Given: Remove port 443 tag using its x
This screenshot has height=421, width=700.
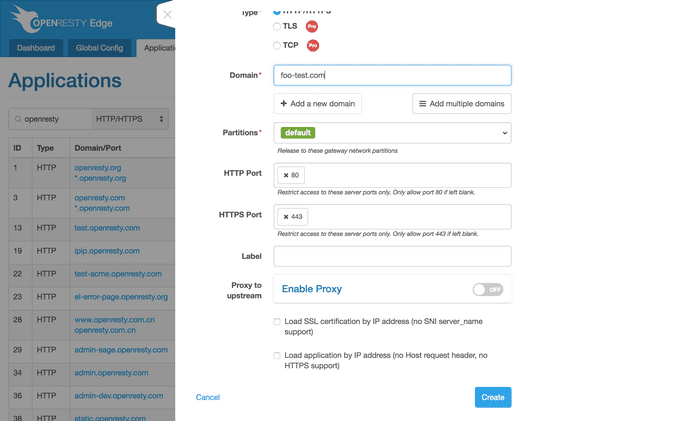Looking at the screenshot, I should point(286,217).
